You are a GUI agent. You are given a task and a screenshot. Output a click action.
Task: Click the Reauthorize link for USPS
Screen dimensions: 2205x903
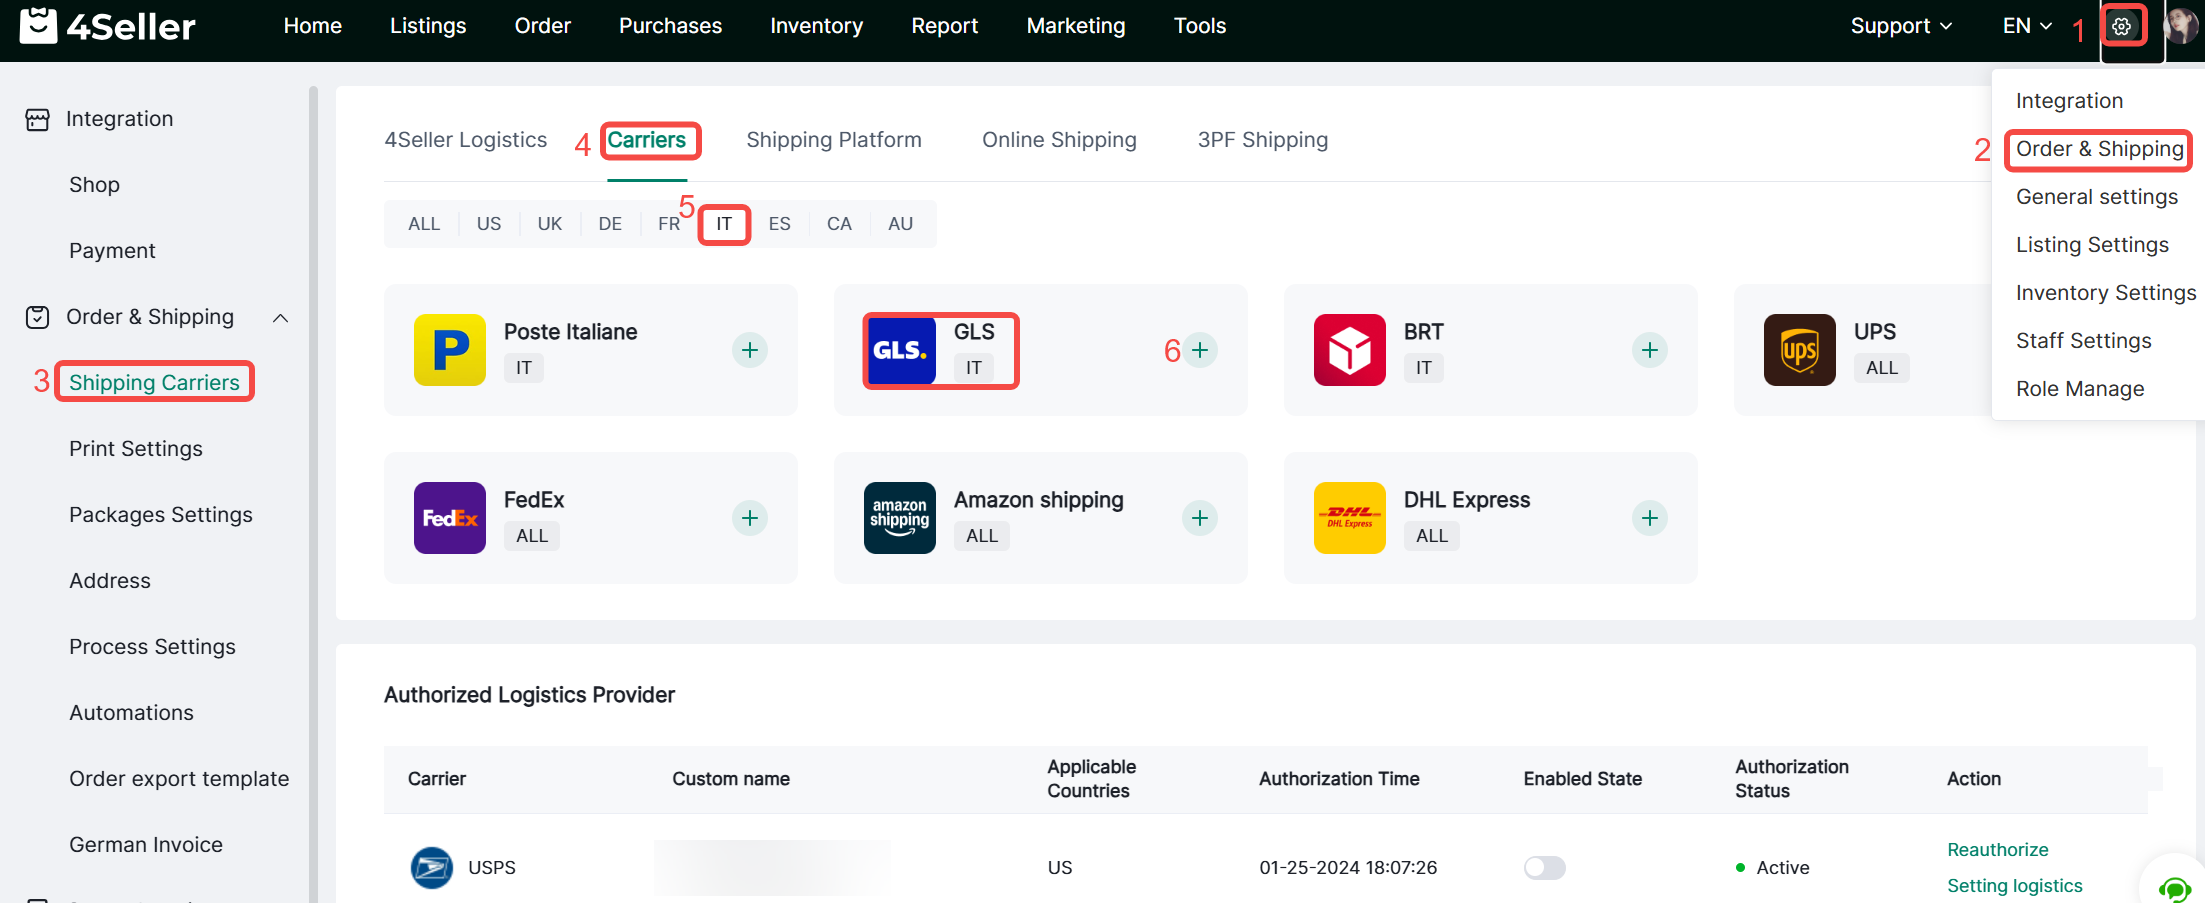[x=1997, y=849]
